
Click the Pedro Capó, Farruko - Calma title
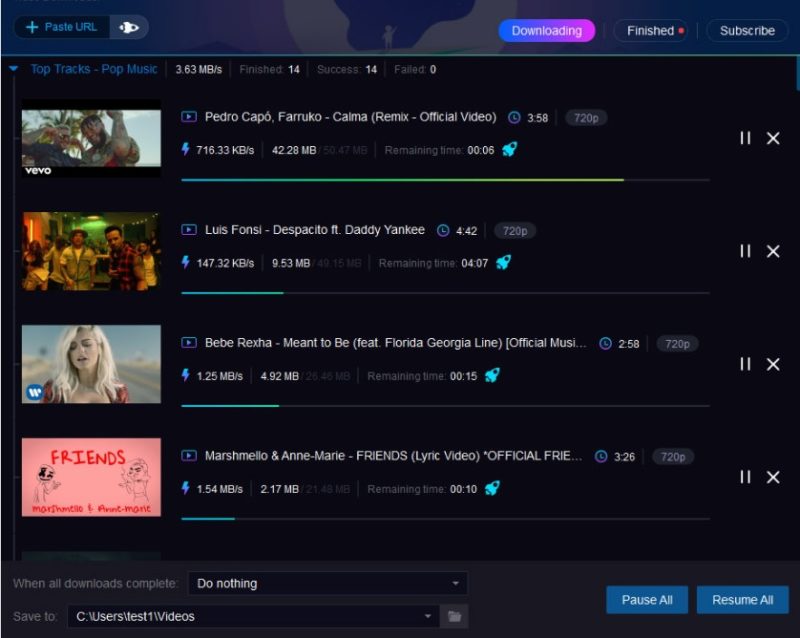[x=350, y=117]
